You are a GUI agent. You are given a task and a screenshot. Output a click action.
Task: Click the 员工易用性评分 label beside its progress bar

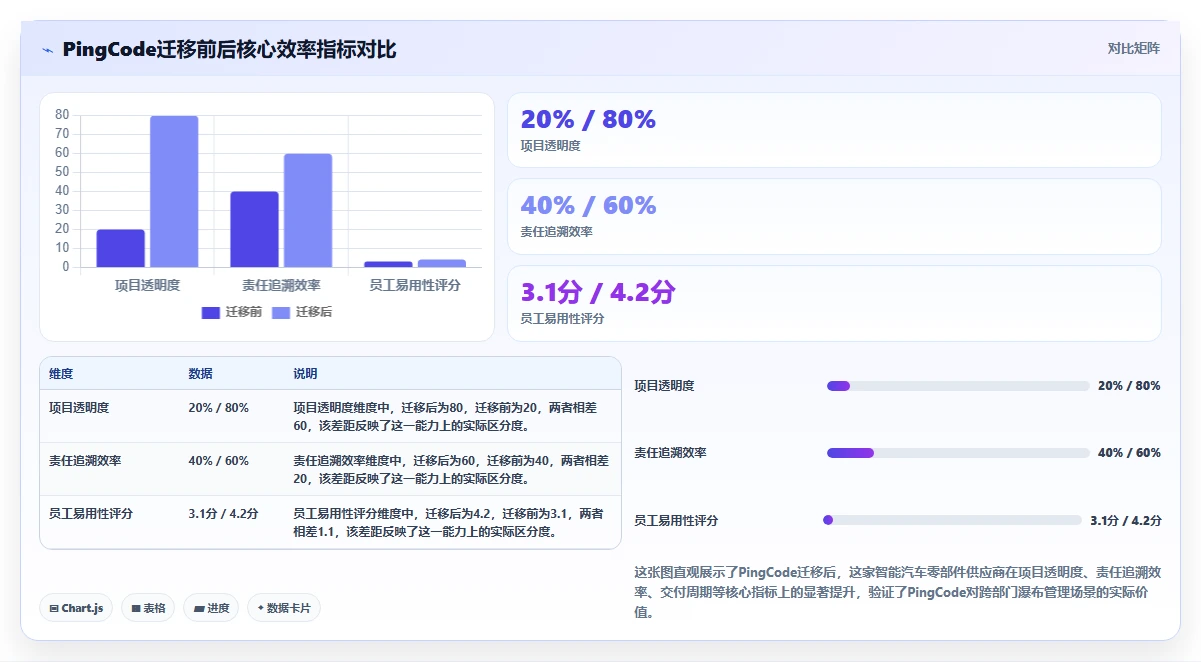click(676, 521)
